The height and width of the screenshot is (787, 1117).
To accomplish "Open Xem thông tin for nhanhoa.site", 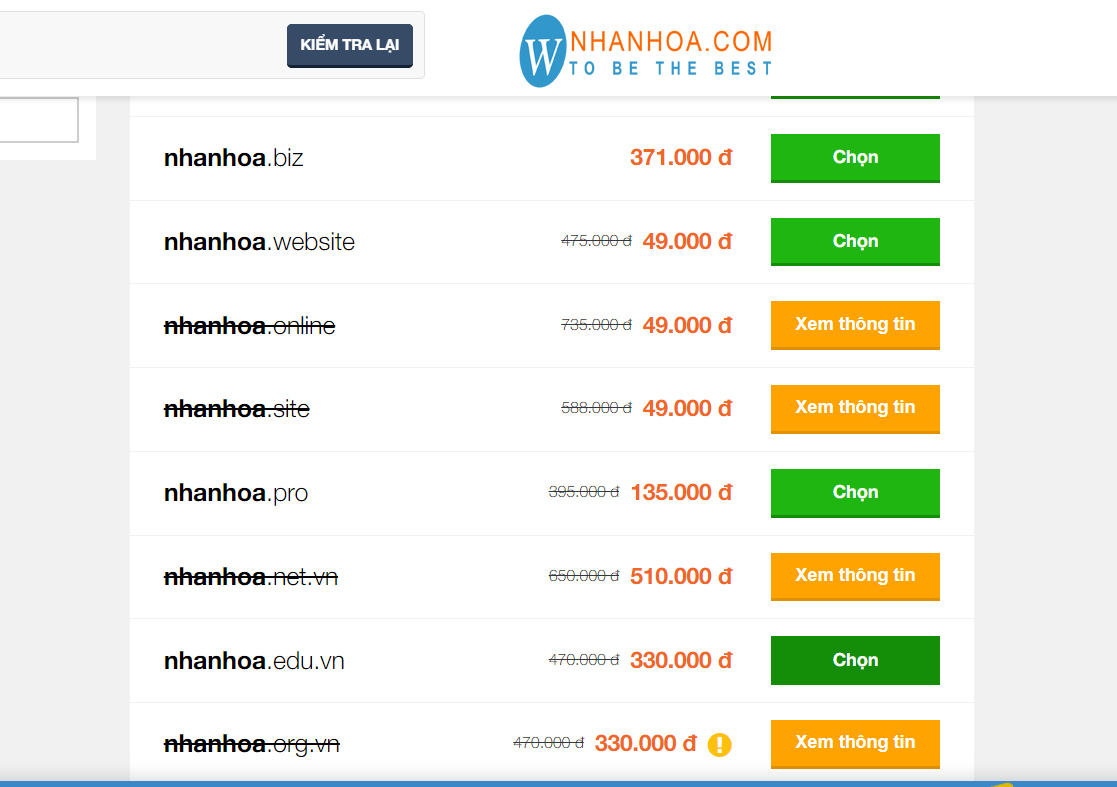I will (855, 409).
